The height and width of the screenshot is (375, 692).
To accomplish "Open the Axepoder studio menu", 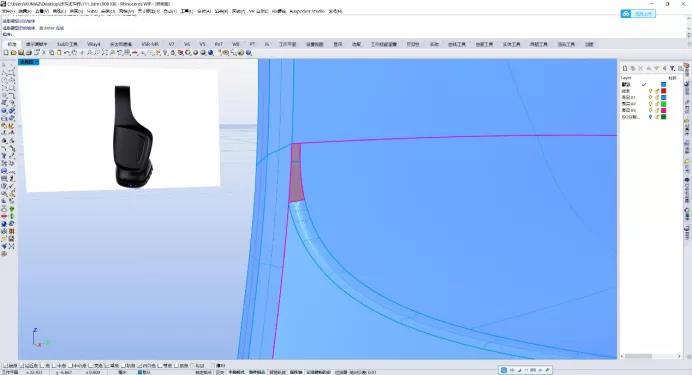I will (x=307, y=11).
